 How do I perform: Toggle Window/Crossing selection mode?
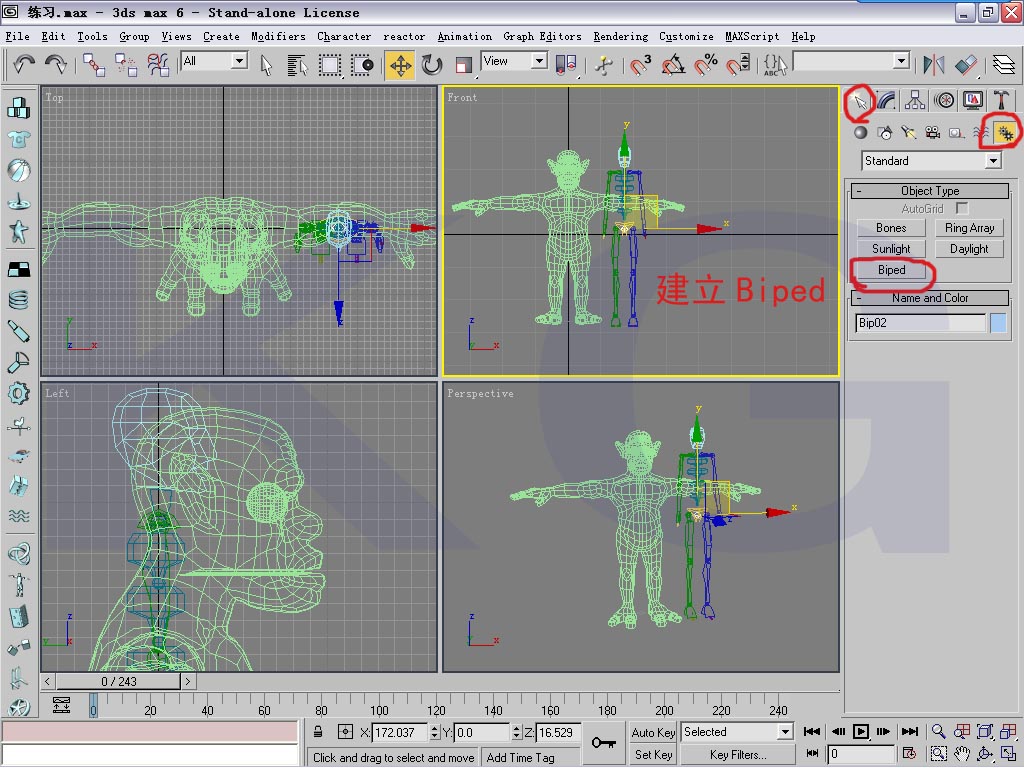pyautogui.click(x=362, y=65)
